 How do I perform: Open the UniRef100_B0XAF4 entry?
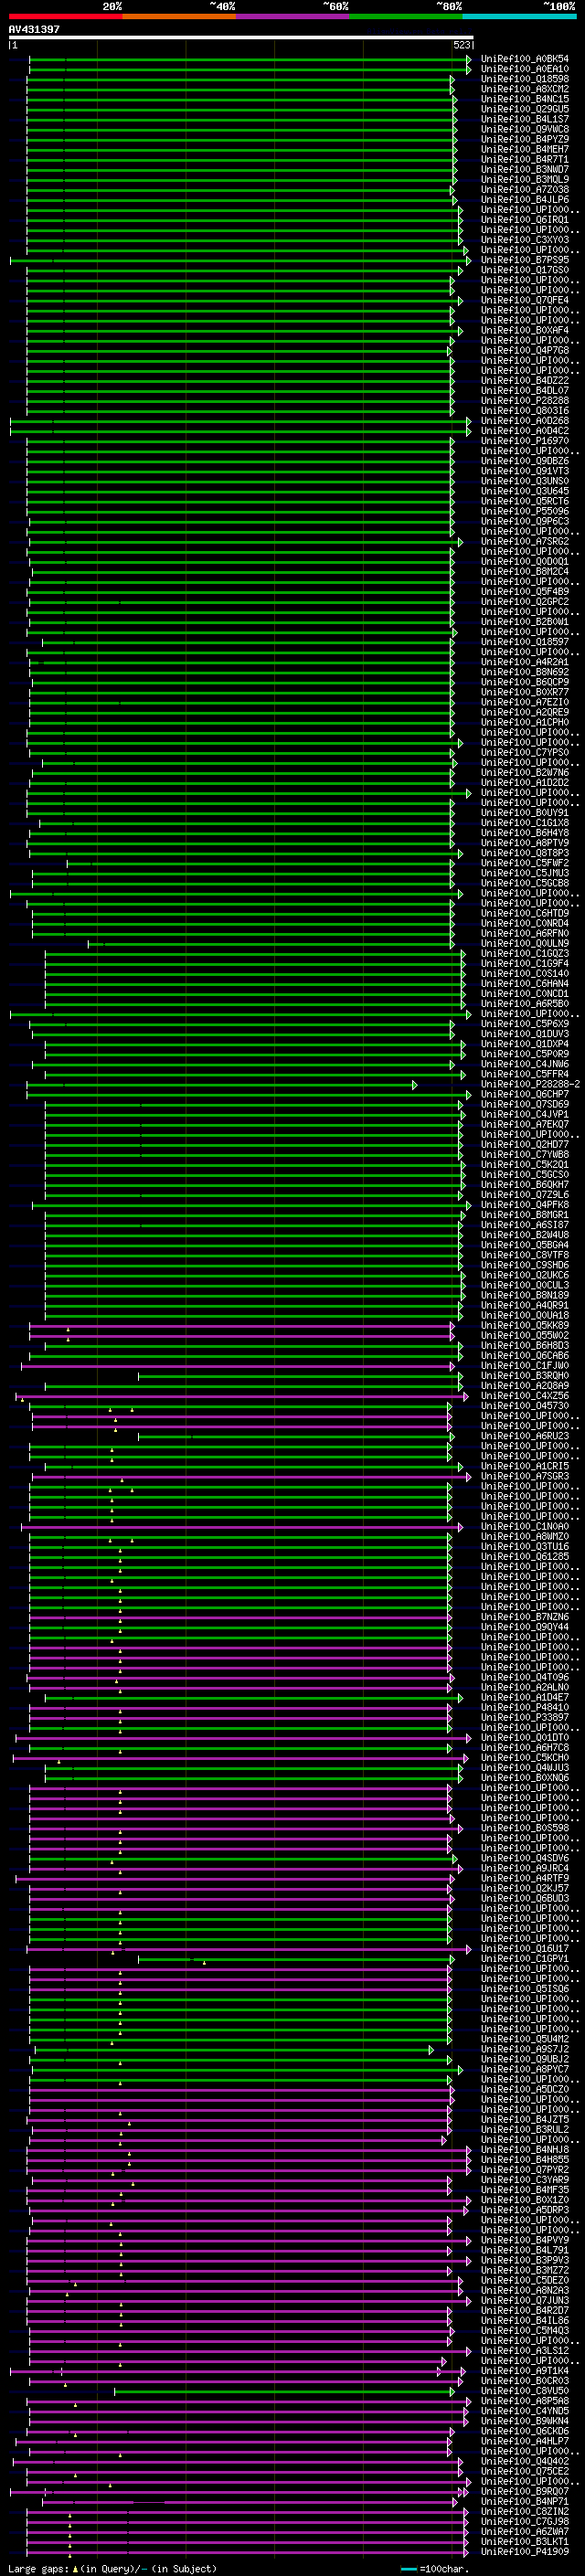[524, 330]
